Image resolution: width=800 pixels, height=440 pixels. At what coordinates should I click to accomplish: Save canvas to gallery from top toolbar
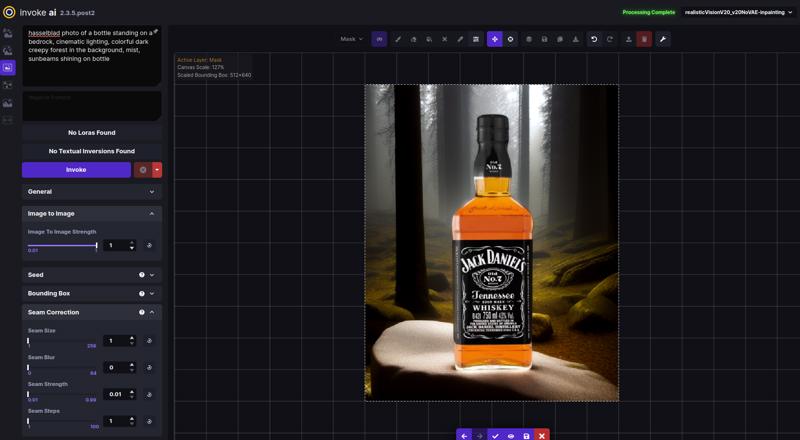pos(544,39)
